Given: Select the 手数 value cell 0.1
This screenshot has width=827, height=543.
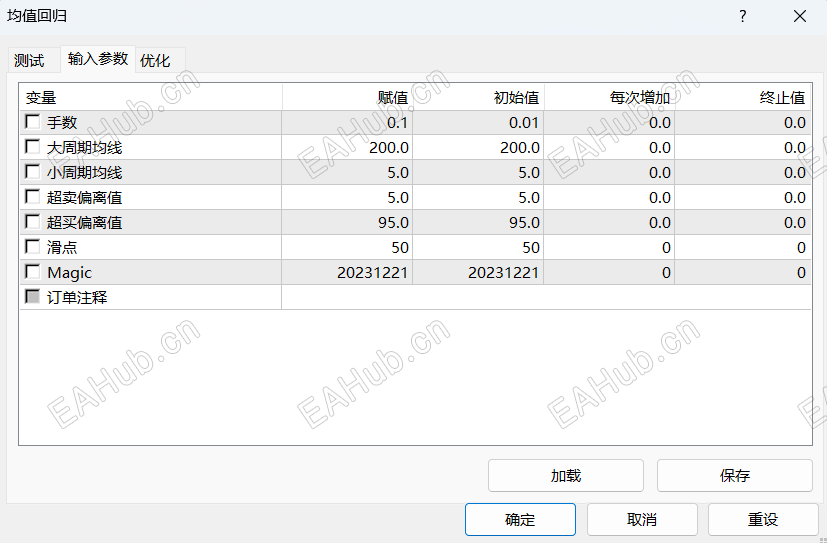Looking at the screenshot, I should (x=347, y=122).
